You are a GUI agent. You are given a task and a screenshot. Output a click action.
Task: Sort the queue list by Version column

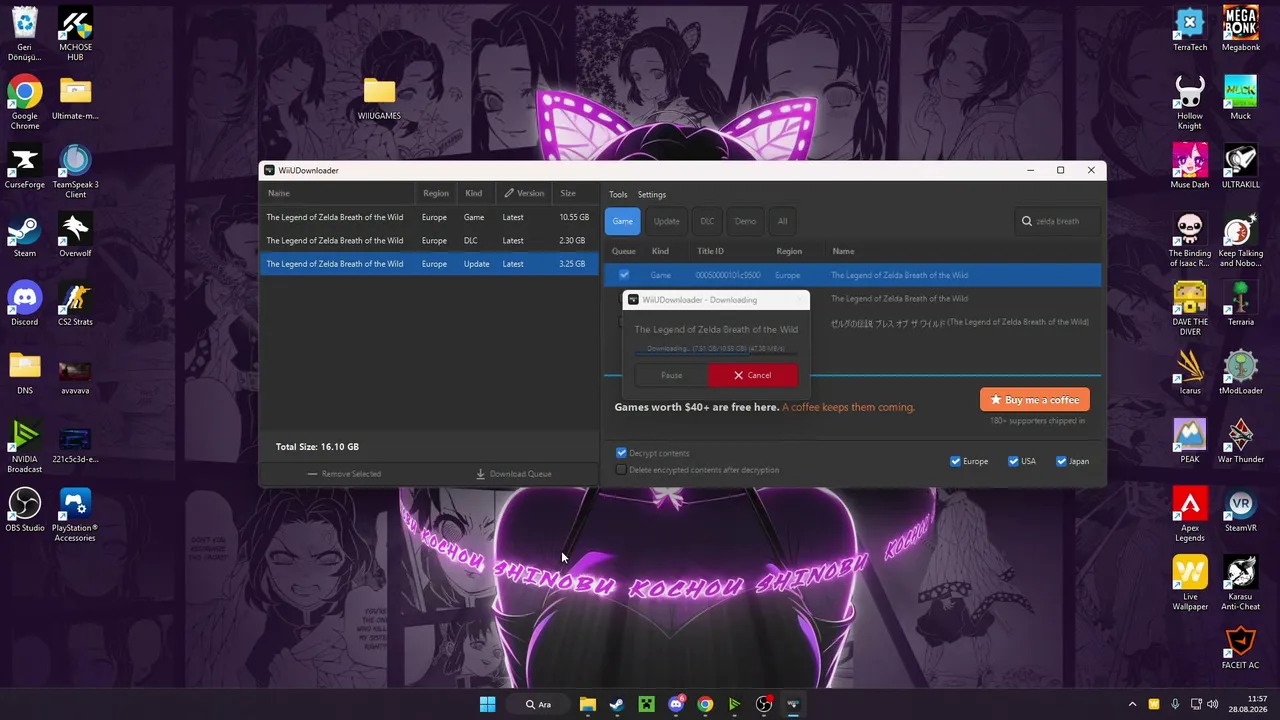click(x=524, y=193)
